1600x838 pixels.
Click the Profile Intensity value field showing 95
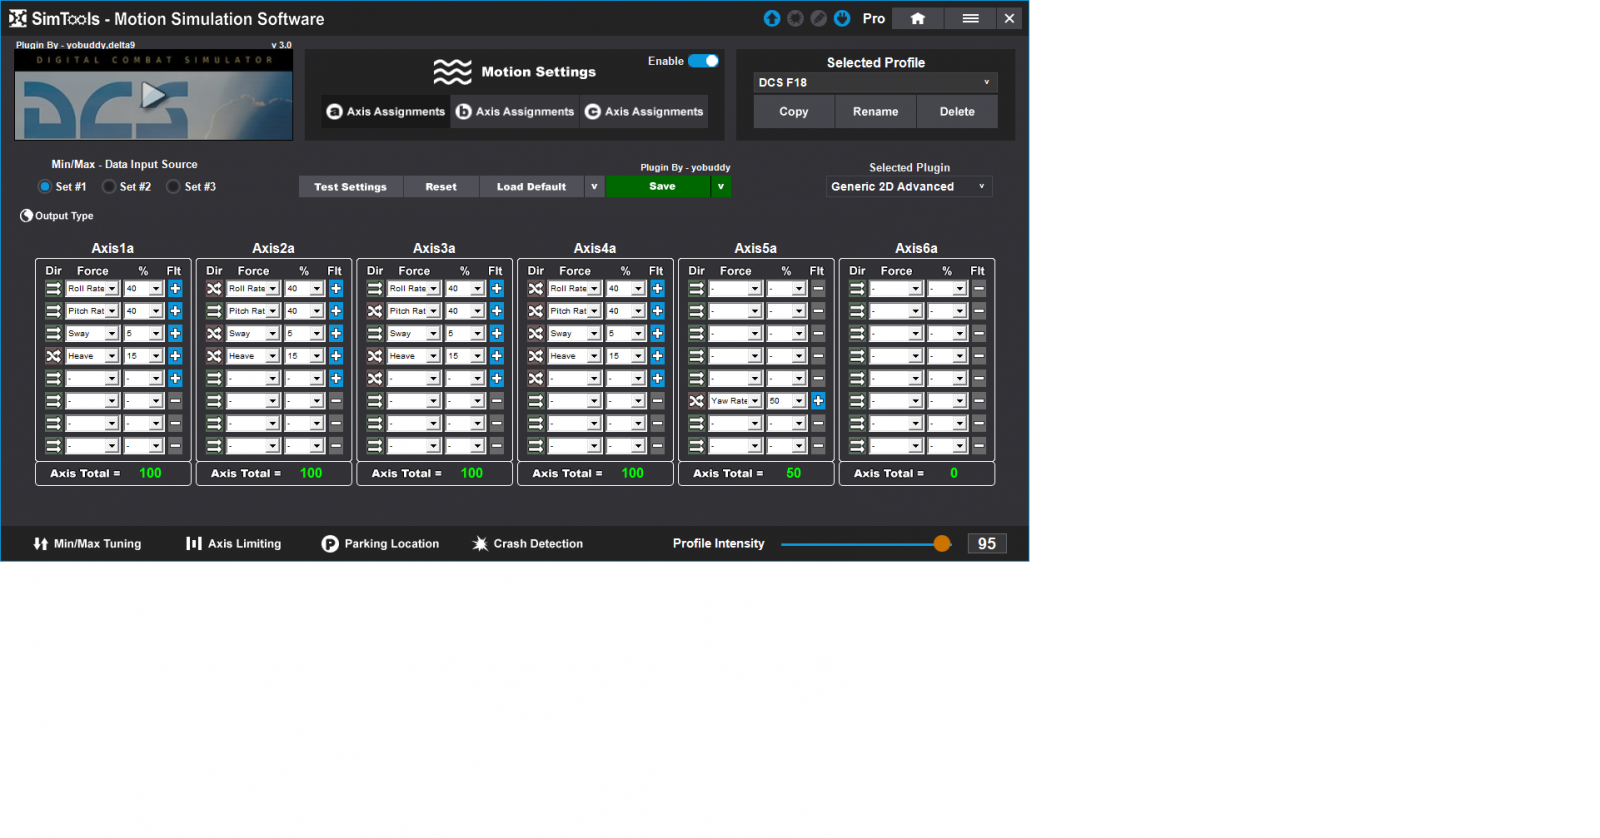(x=987, y=543)
